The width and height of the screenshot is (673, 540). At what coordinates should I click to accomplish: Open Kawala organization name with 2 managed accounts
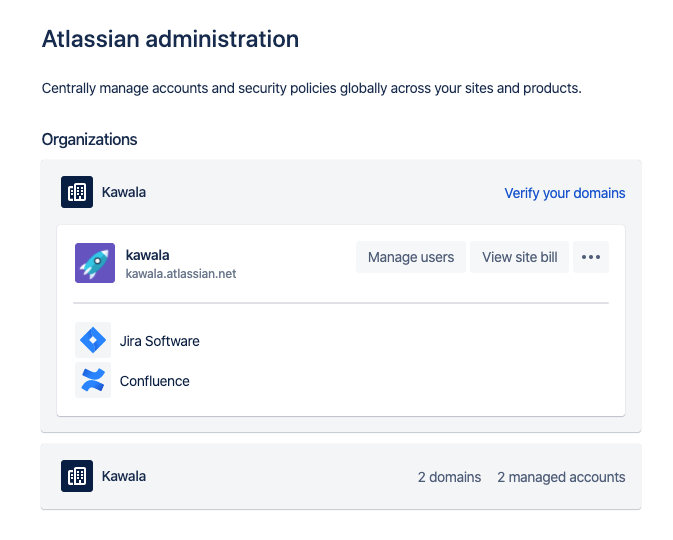pyautogui.click(x=124, y=476)
